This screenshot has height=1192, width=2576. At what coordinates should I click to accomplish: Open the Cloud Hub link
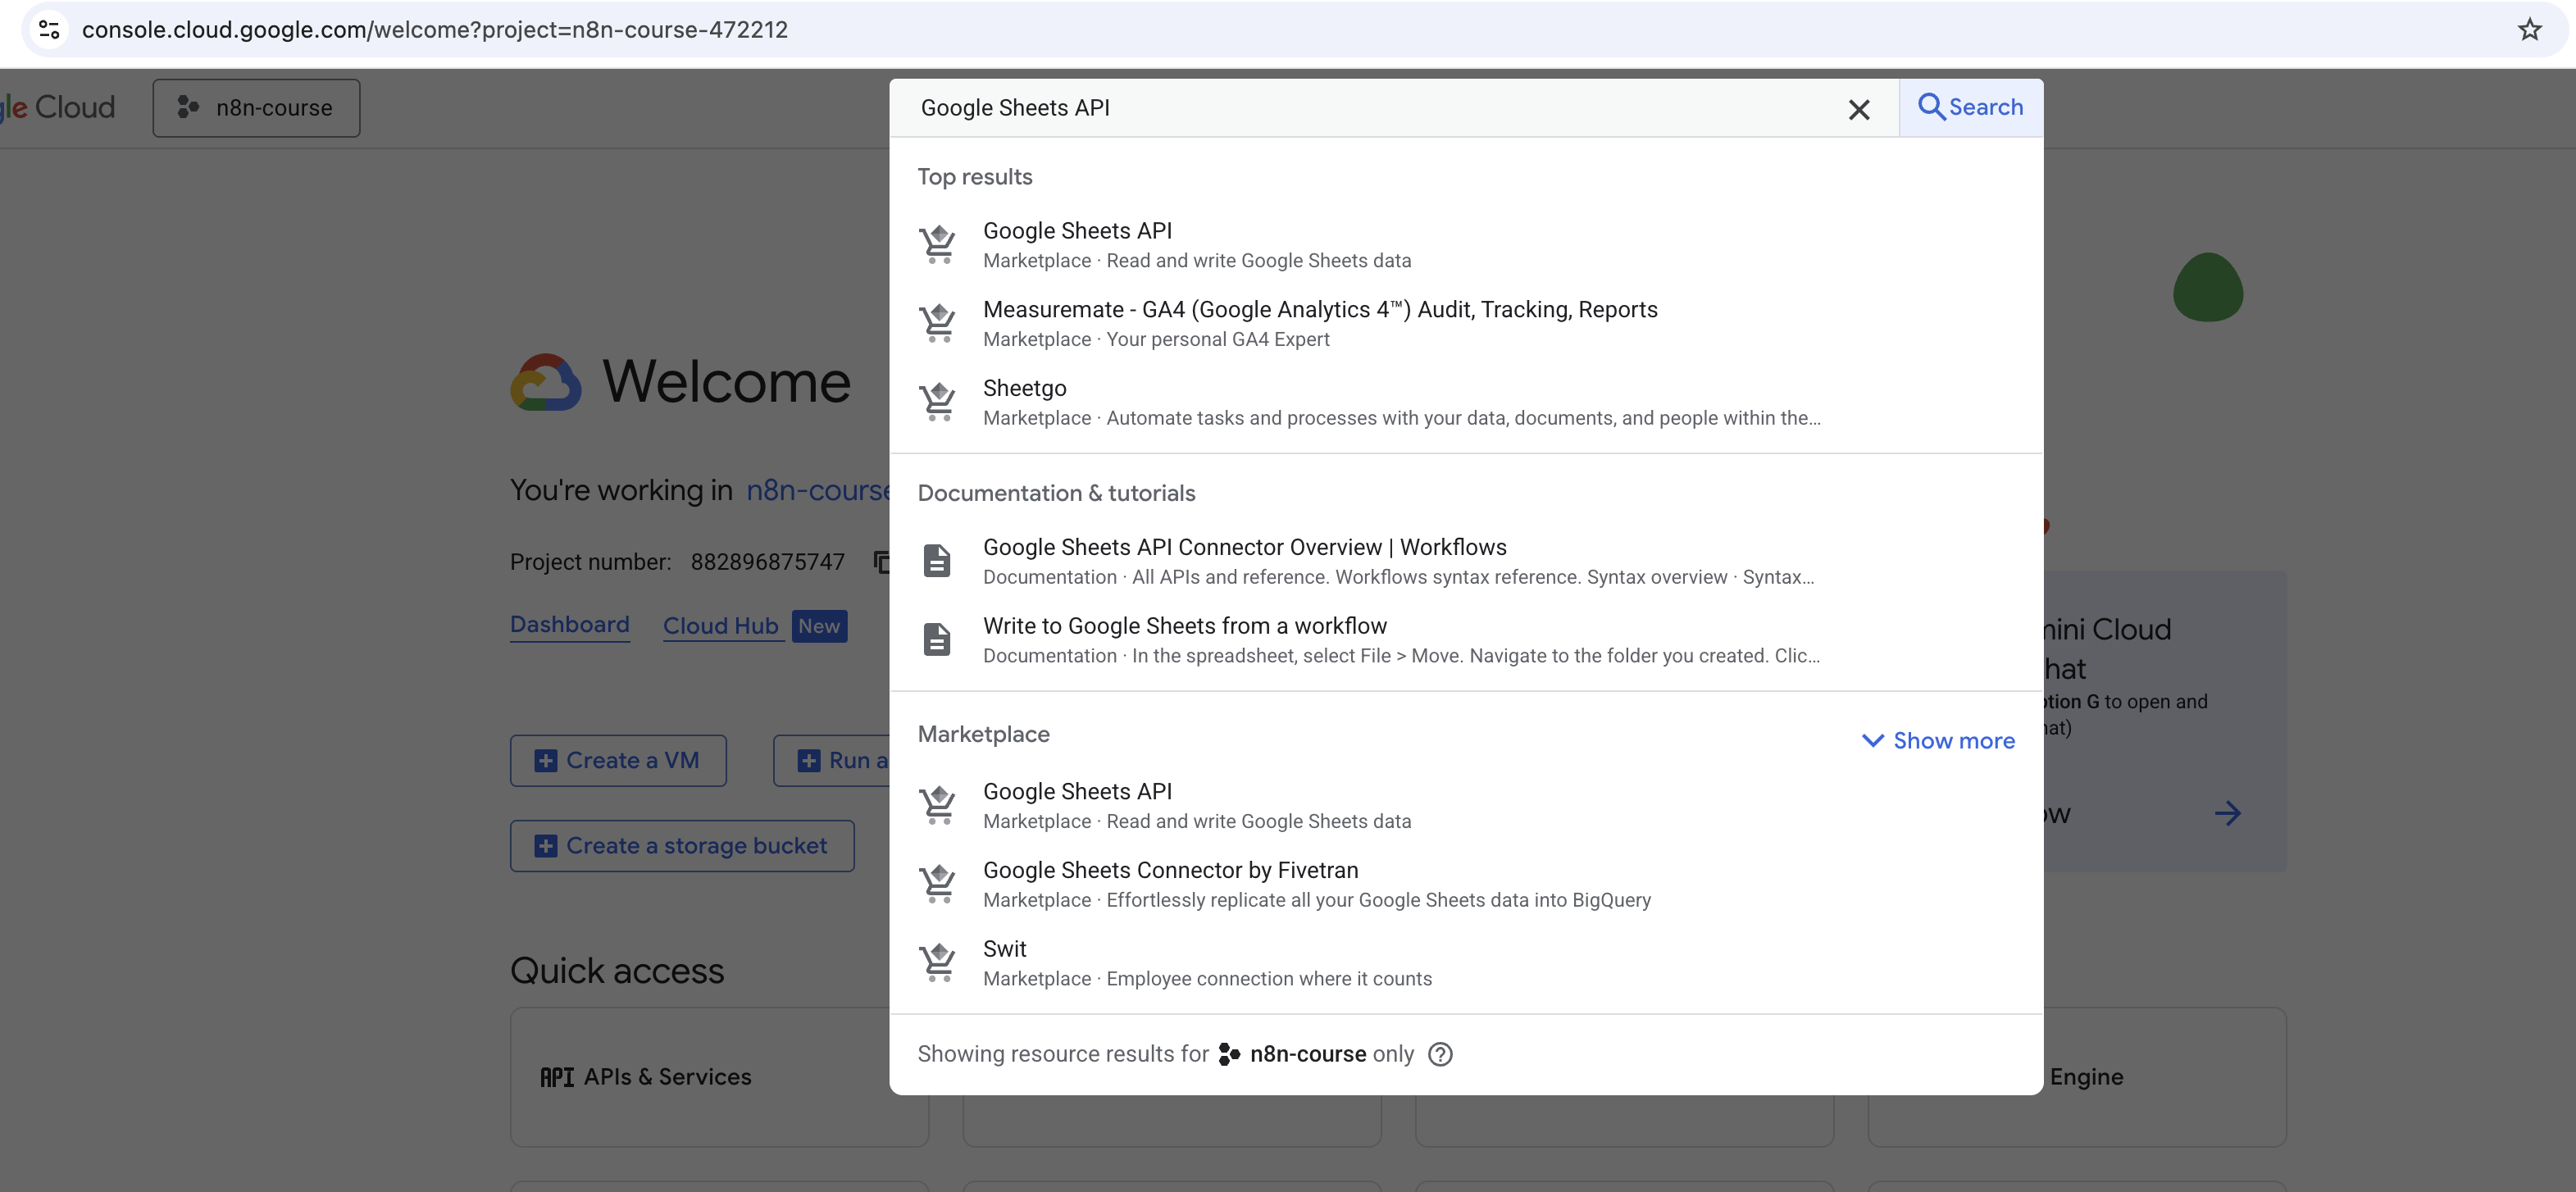tap(721, 626)
